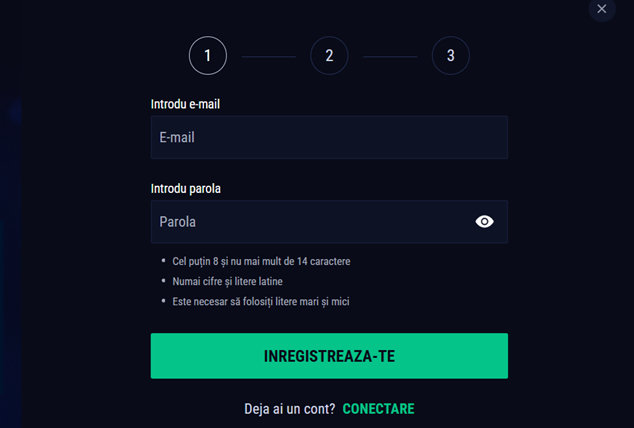The width and height of the screenshot is (634, 428).
Task: Click into the E-mail input field
Action: 329,138
